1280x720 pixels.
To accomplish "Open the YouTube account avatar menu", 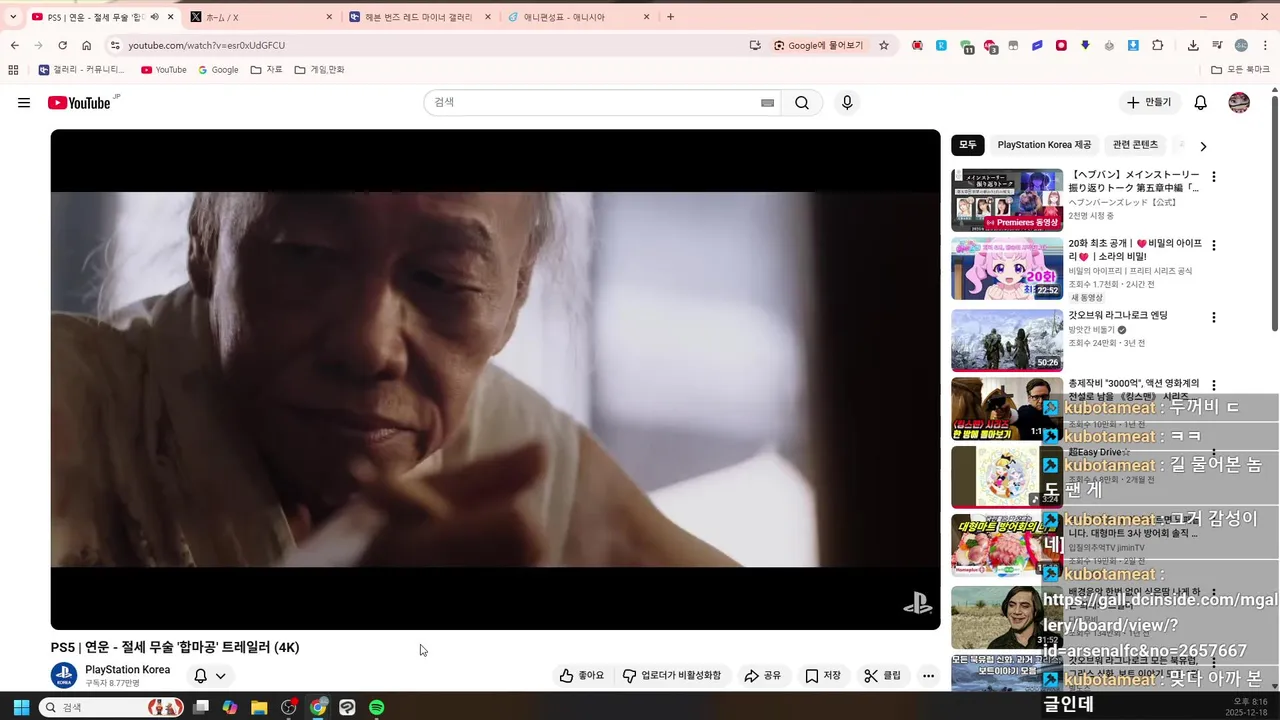I will (1239, 103).
